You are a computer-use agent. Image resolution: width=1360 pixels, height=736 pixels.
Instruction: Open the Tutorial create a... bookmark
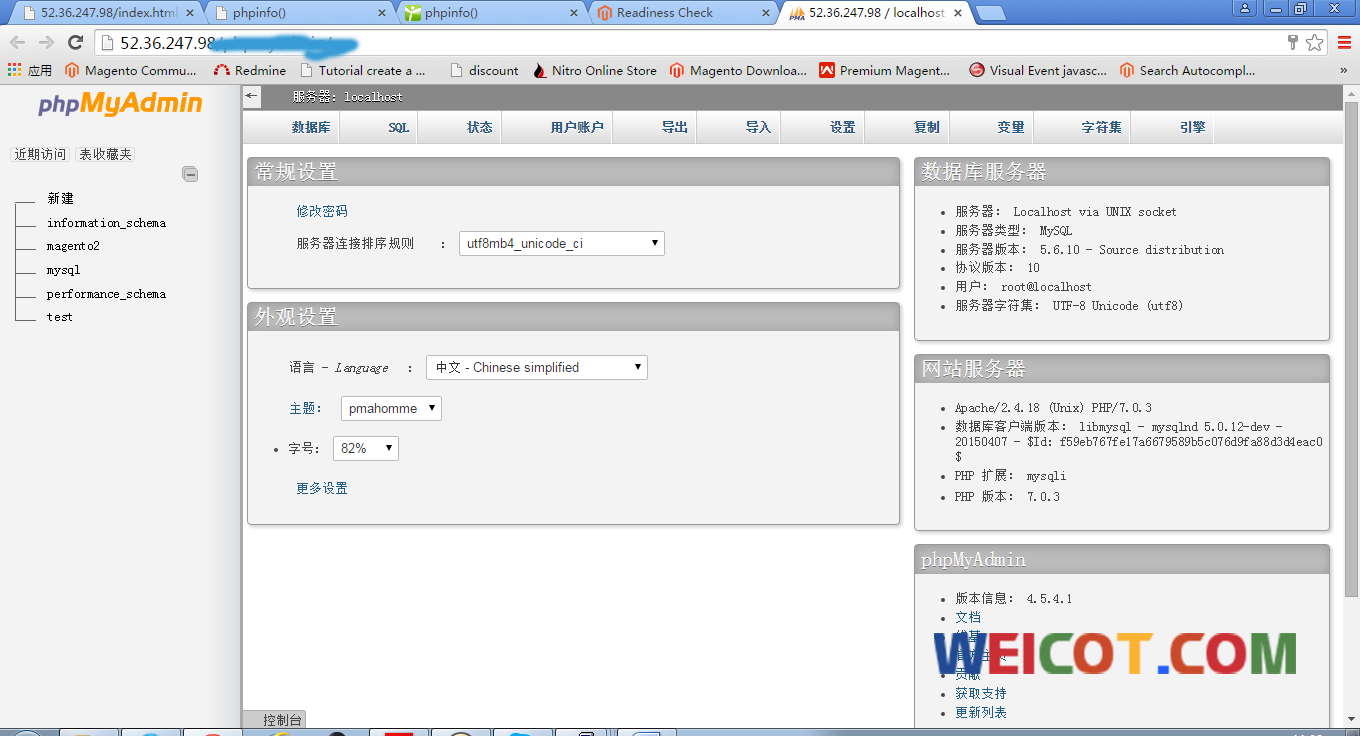pos(362,71)
